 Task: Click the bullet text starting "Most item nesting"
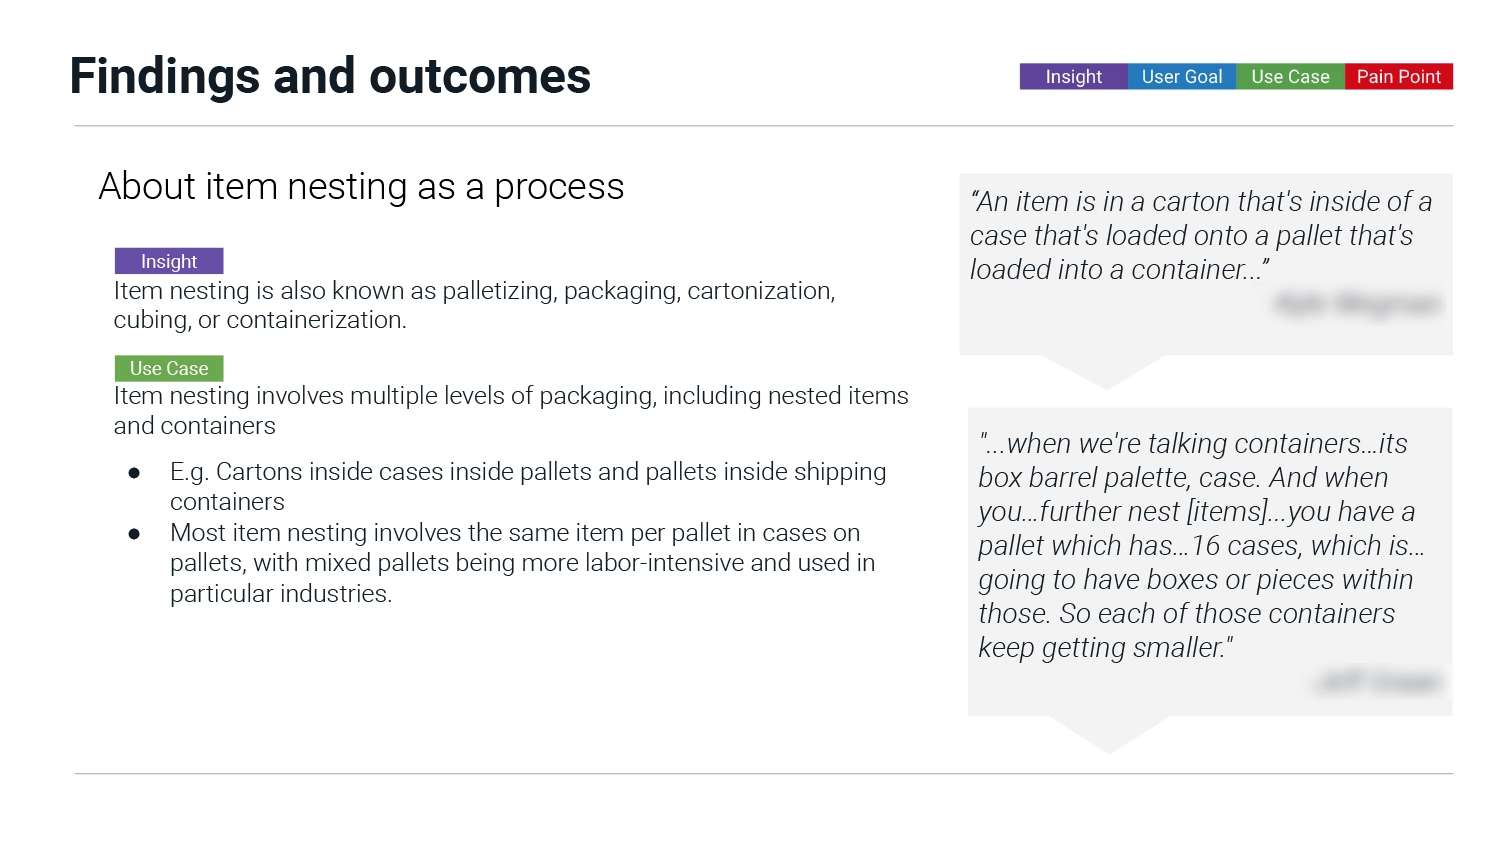[x=522, y=563]
